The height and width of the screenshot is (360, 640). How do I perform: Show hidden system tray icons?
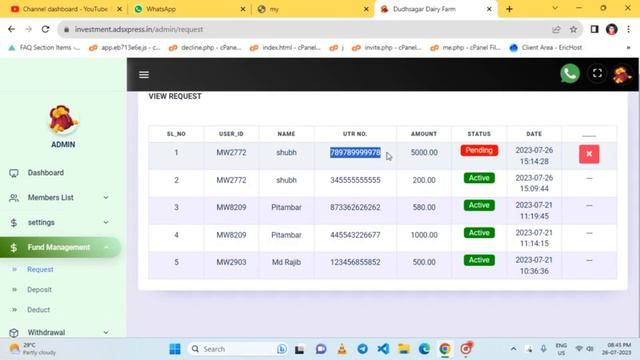pyautogui.click(x=513, y=349)
